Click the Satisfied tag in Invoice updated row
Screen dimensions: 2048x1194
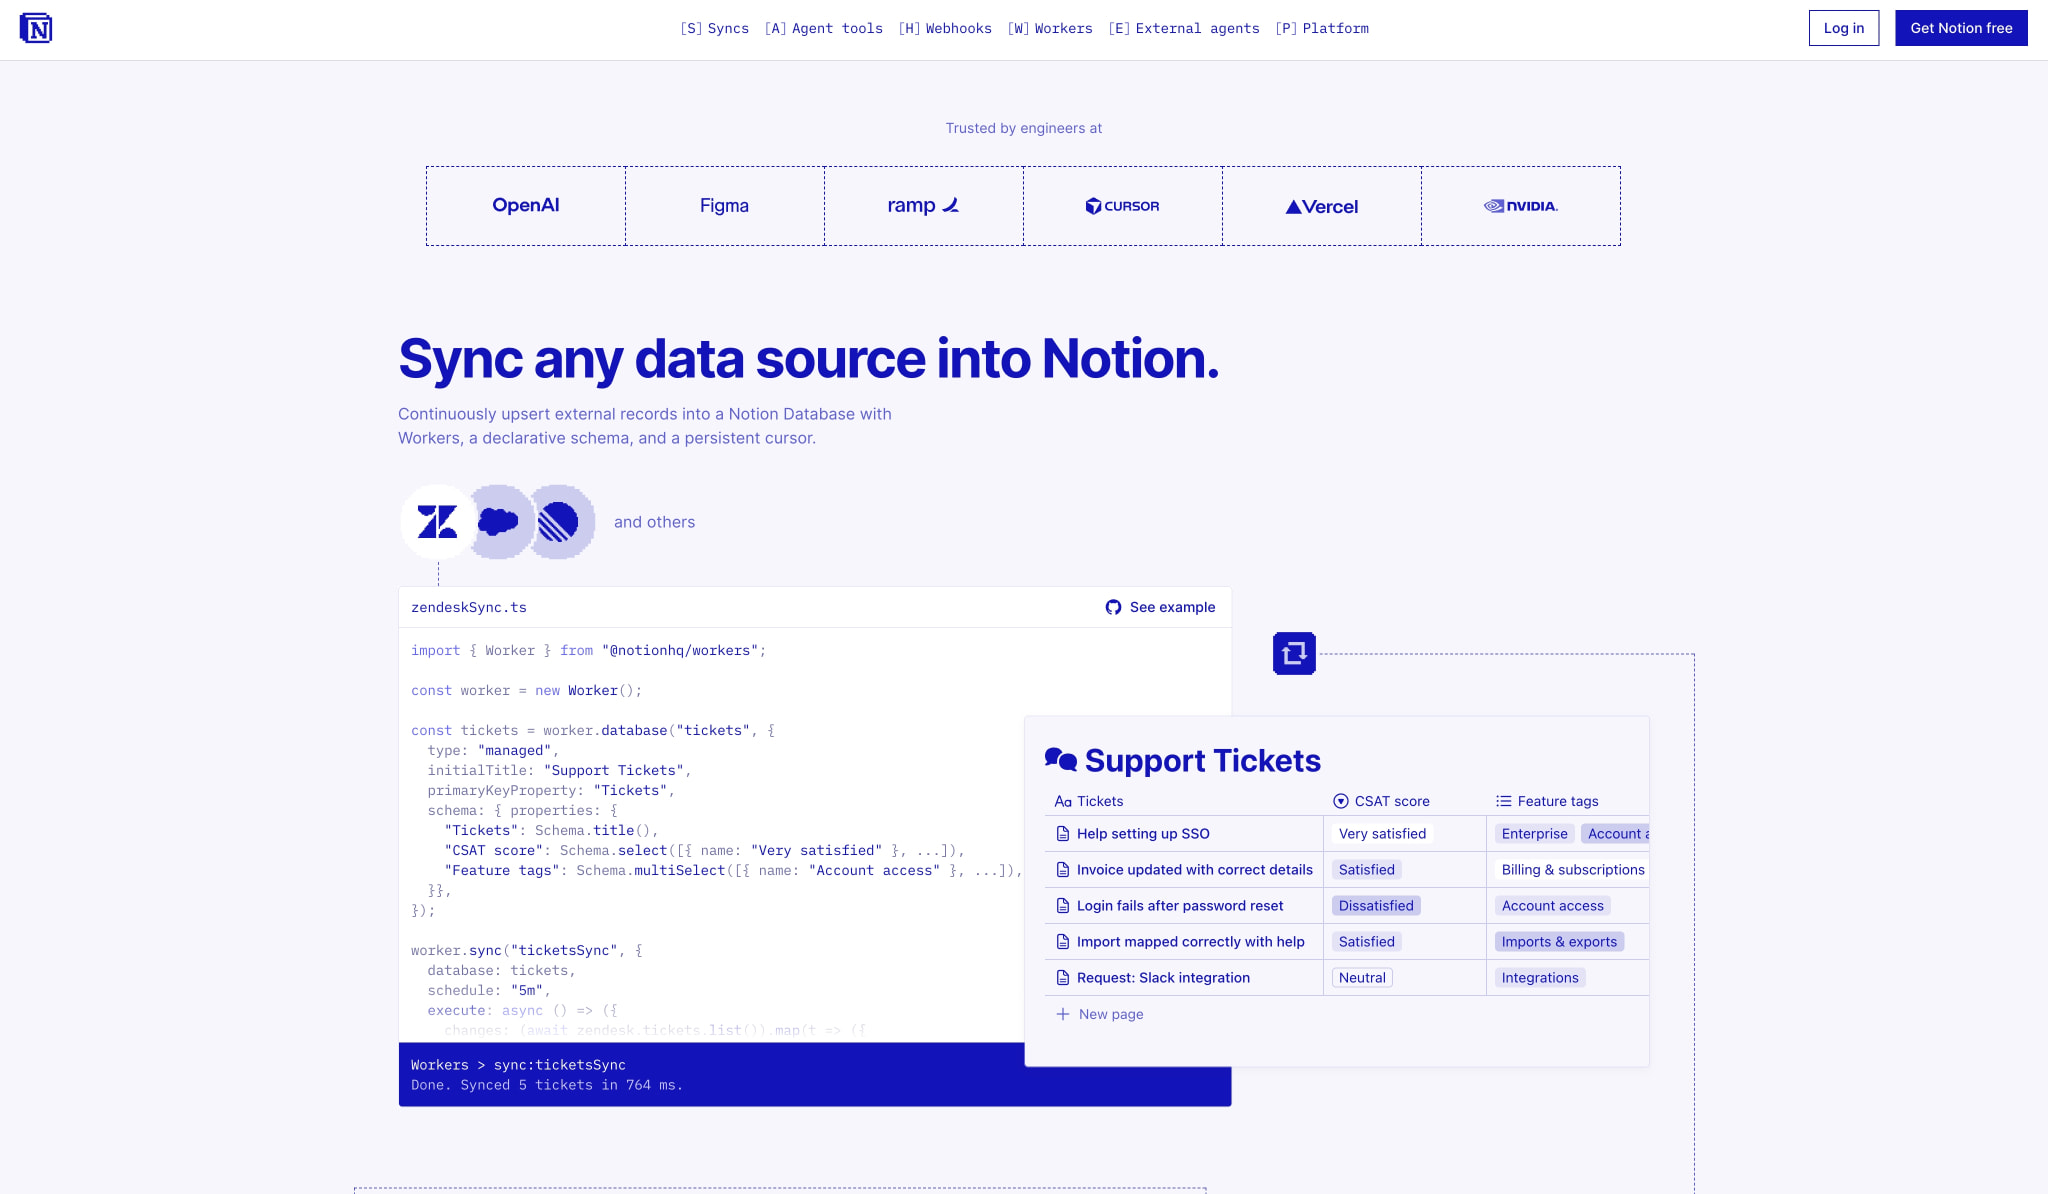(x=1366, y=870)
